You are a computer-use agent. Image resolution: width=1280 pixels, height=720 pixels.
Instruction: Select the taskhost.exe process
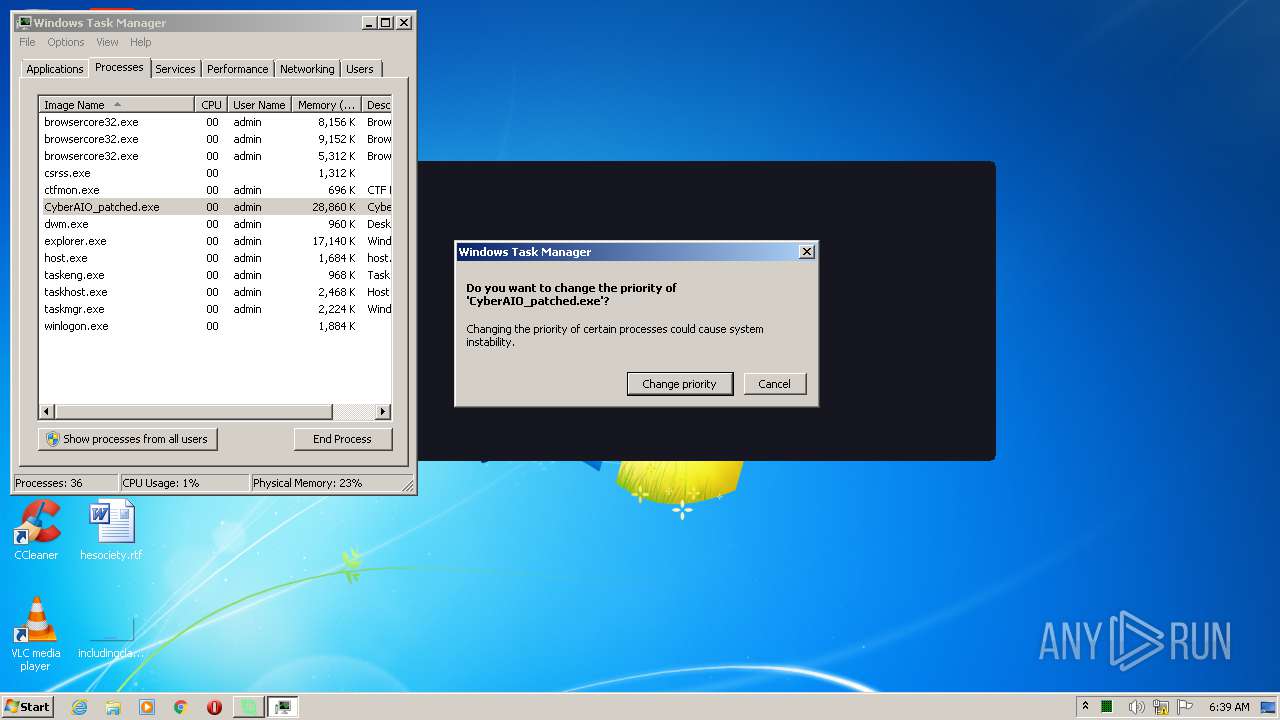tap(215, 292)
